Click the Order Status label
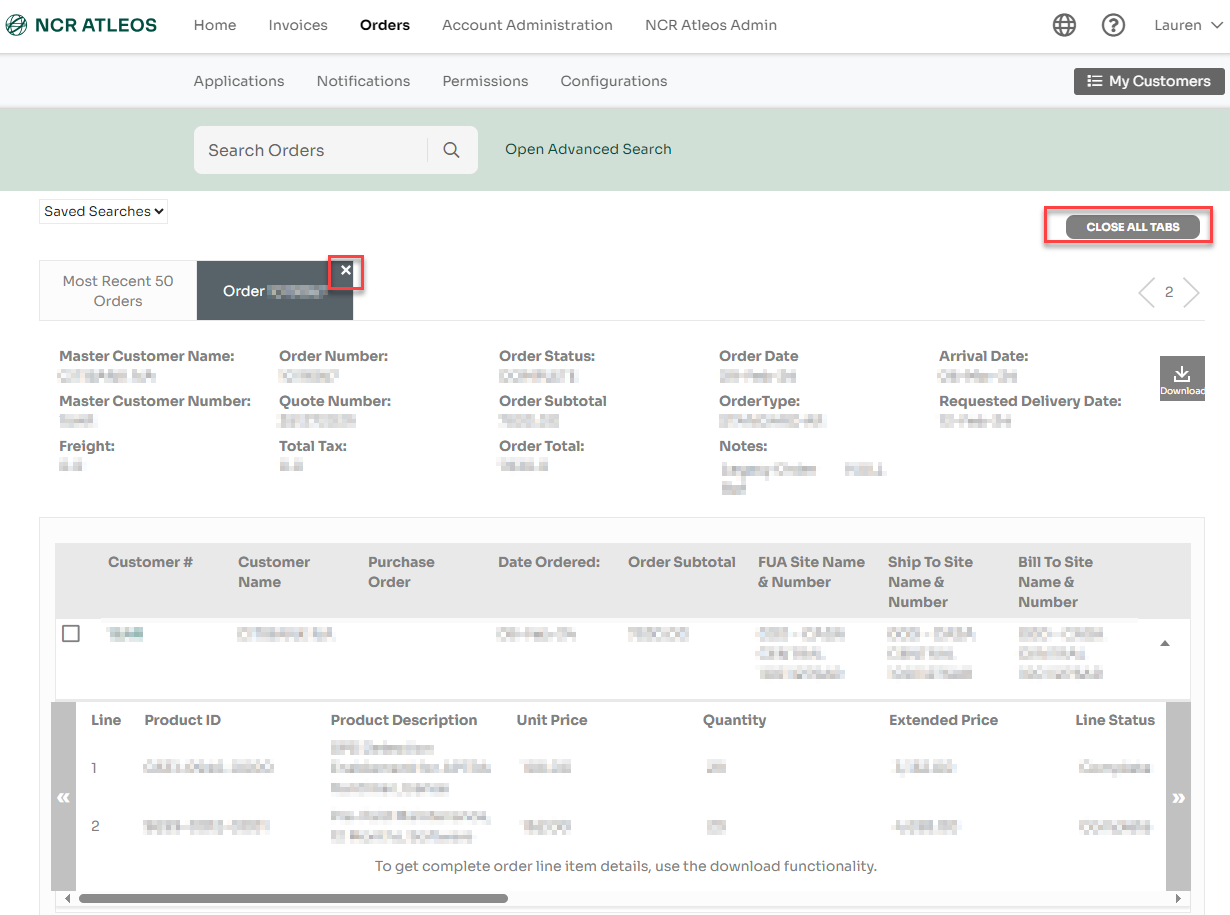The height and width of the screenshot is (915, 1230). coord(547,356)
